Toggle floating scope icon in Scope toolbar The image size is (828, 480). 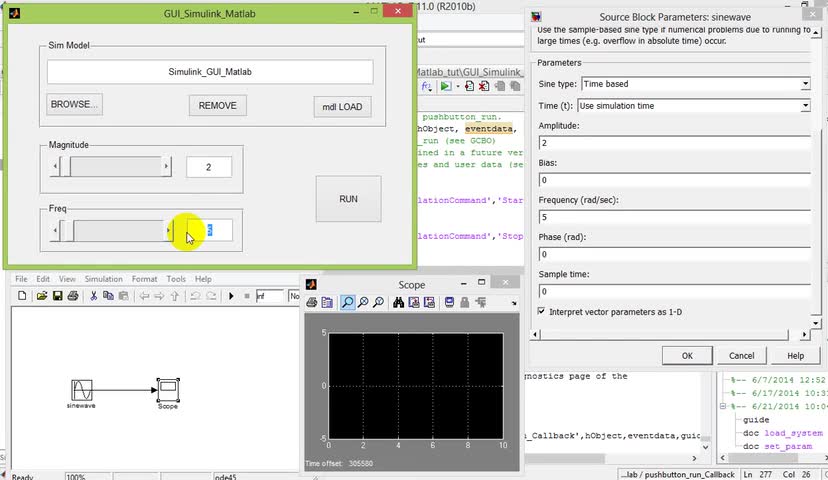[x=449, y=302]
